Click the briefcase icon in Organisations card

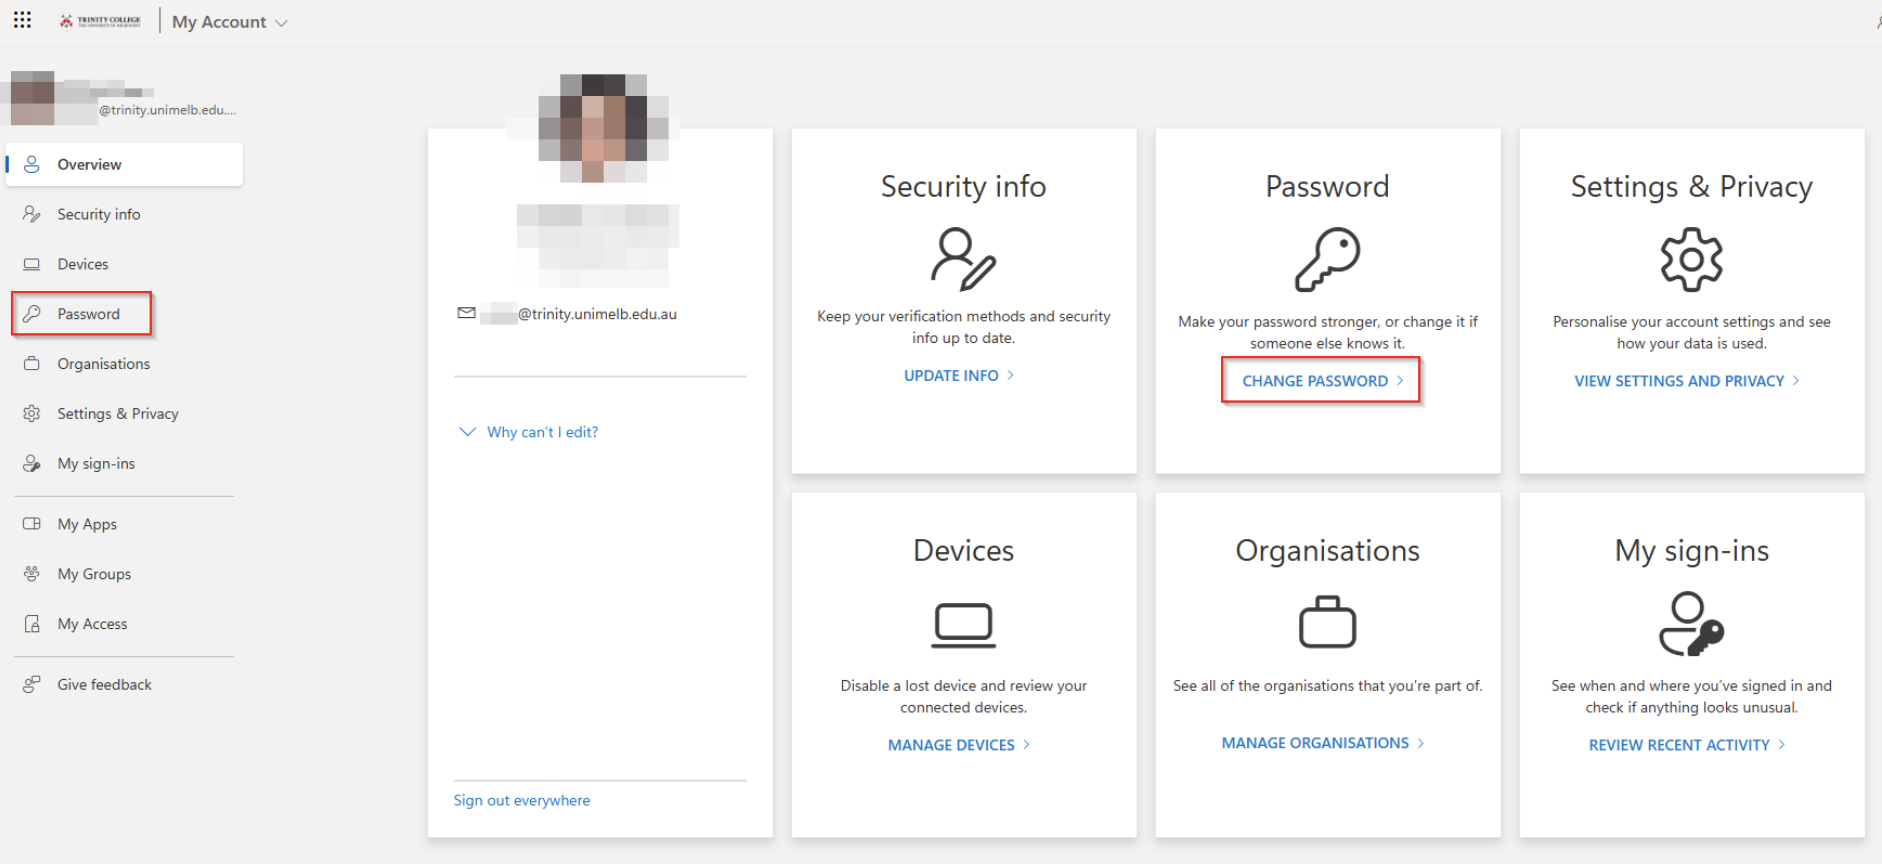1327,623
